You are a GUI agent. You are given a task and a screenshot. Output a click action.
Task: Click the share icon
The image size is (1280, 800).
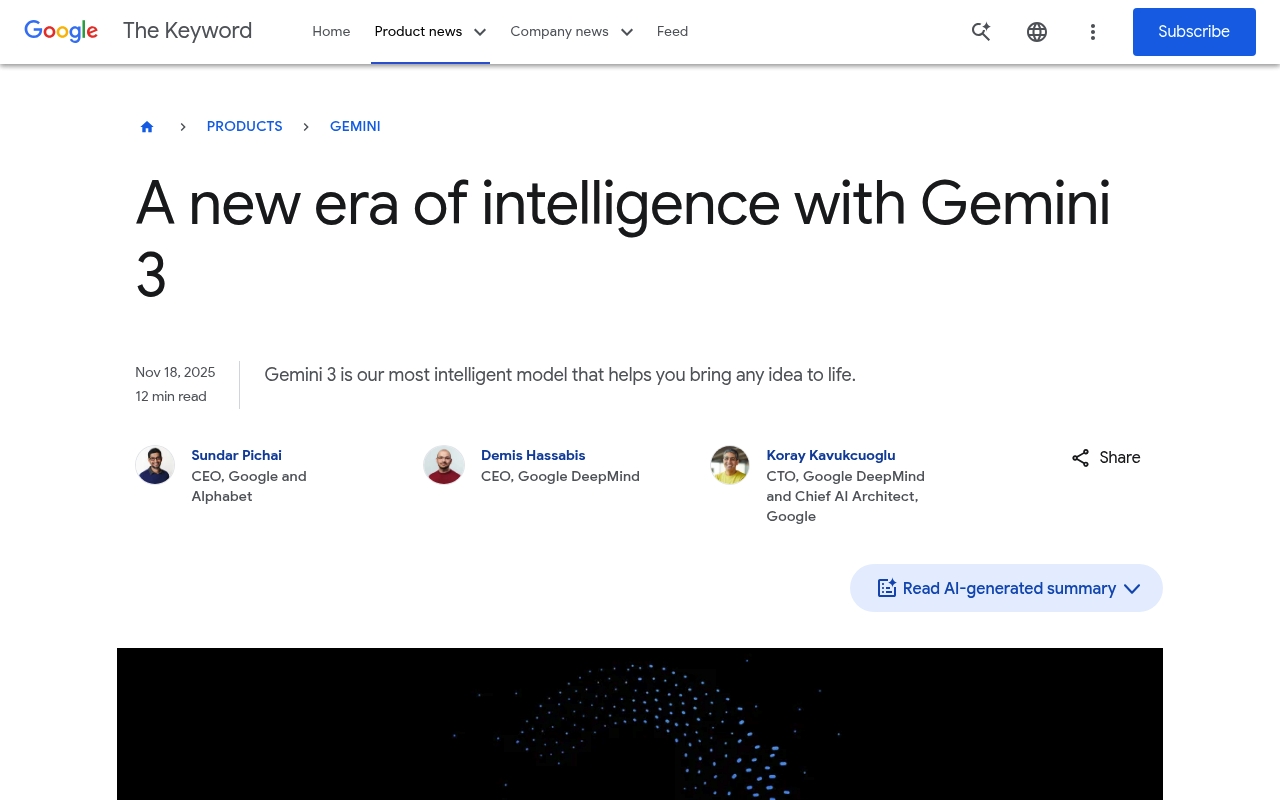pyautogui.click(x=1081, y=458)
